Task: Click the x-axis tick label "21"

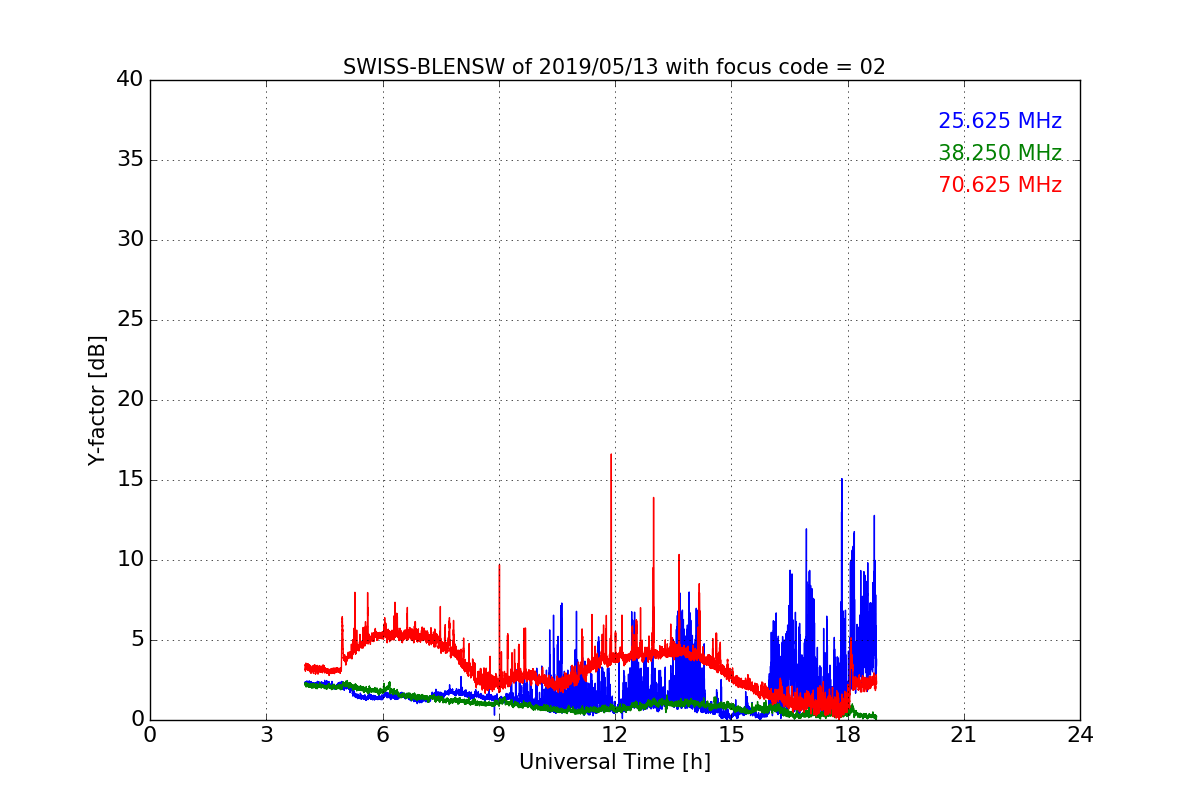Action: coord(964,734)
